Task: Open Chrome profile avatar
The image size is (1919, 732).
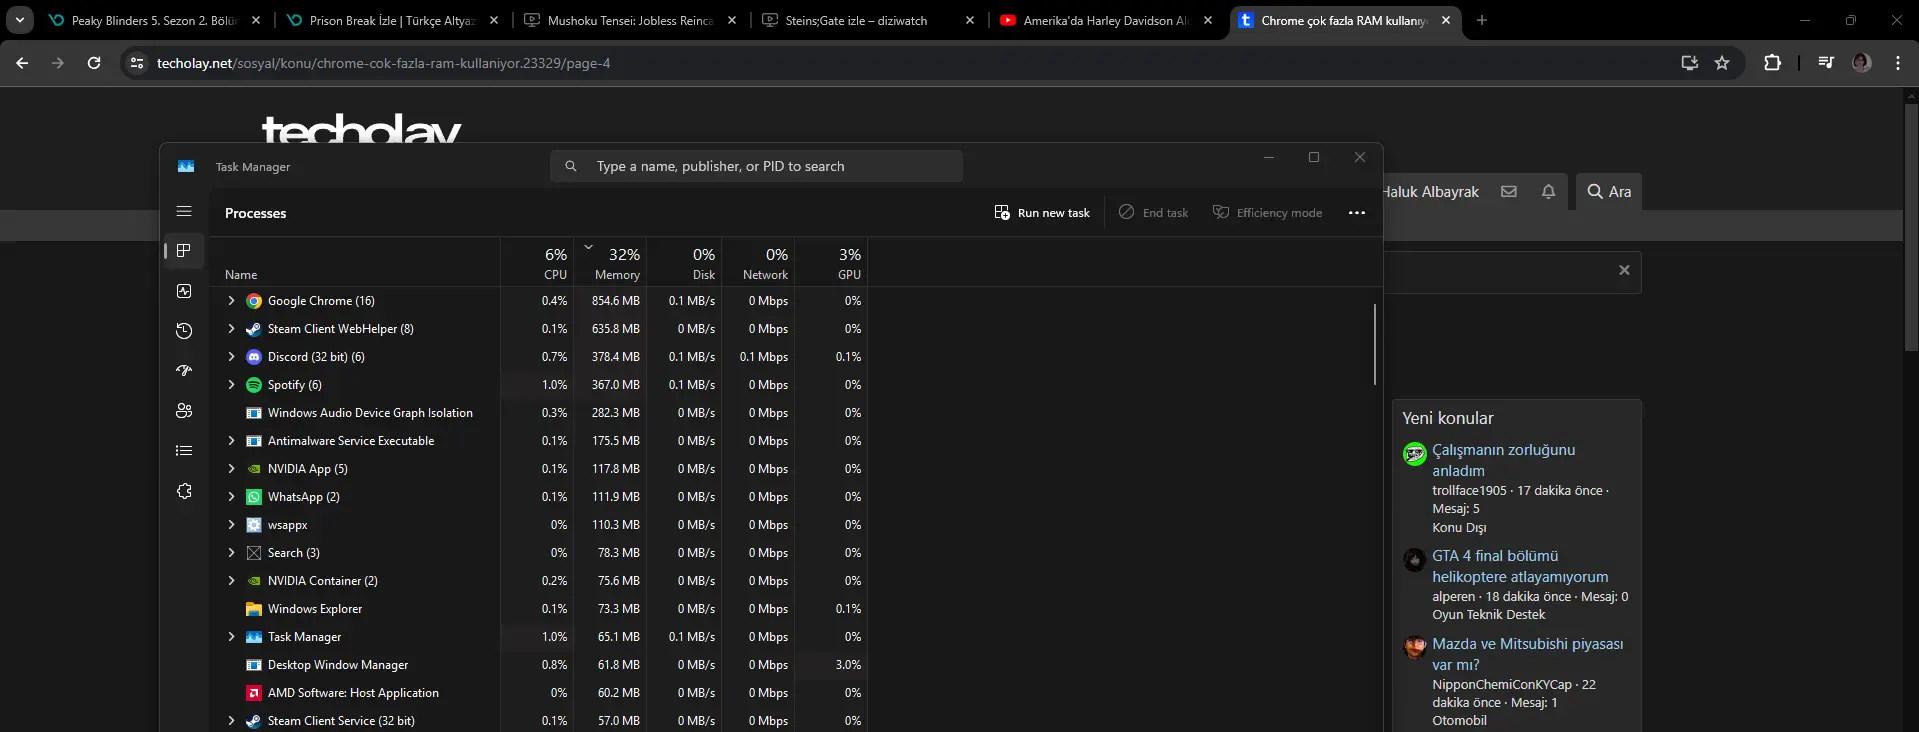Action: click(1861, 63)
